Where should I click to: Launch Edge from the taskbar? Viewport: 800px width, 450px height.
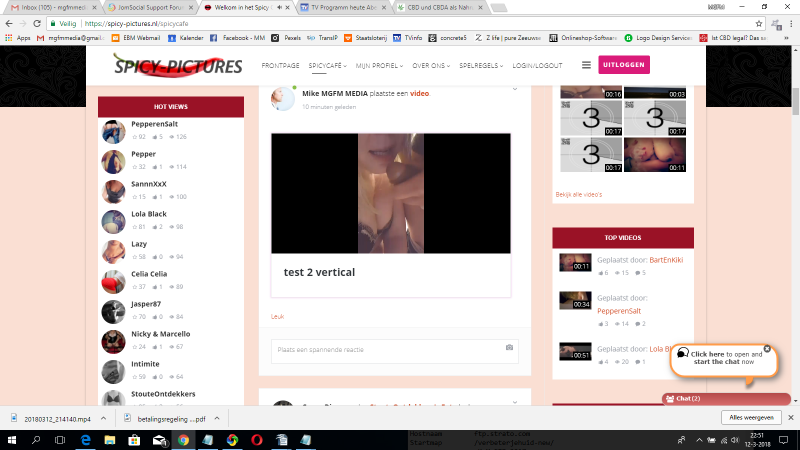(x=85, y=440)
